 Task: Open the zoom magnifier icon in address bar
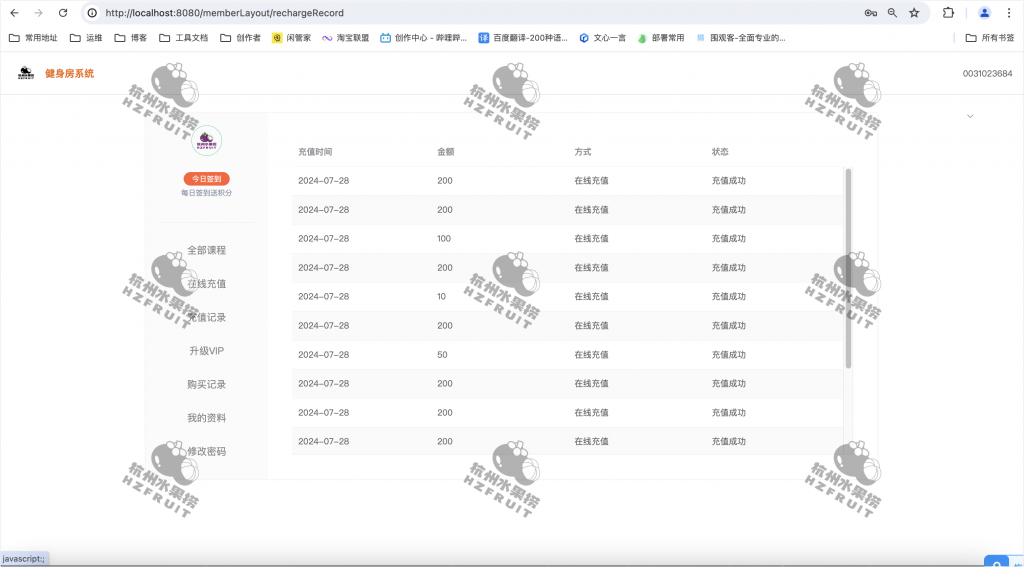pyautogui.click(x=892, y=12)
